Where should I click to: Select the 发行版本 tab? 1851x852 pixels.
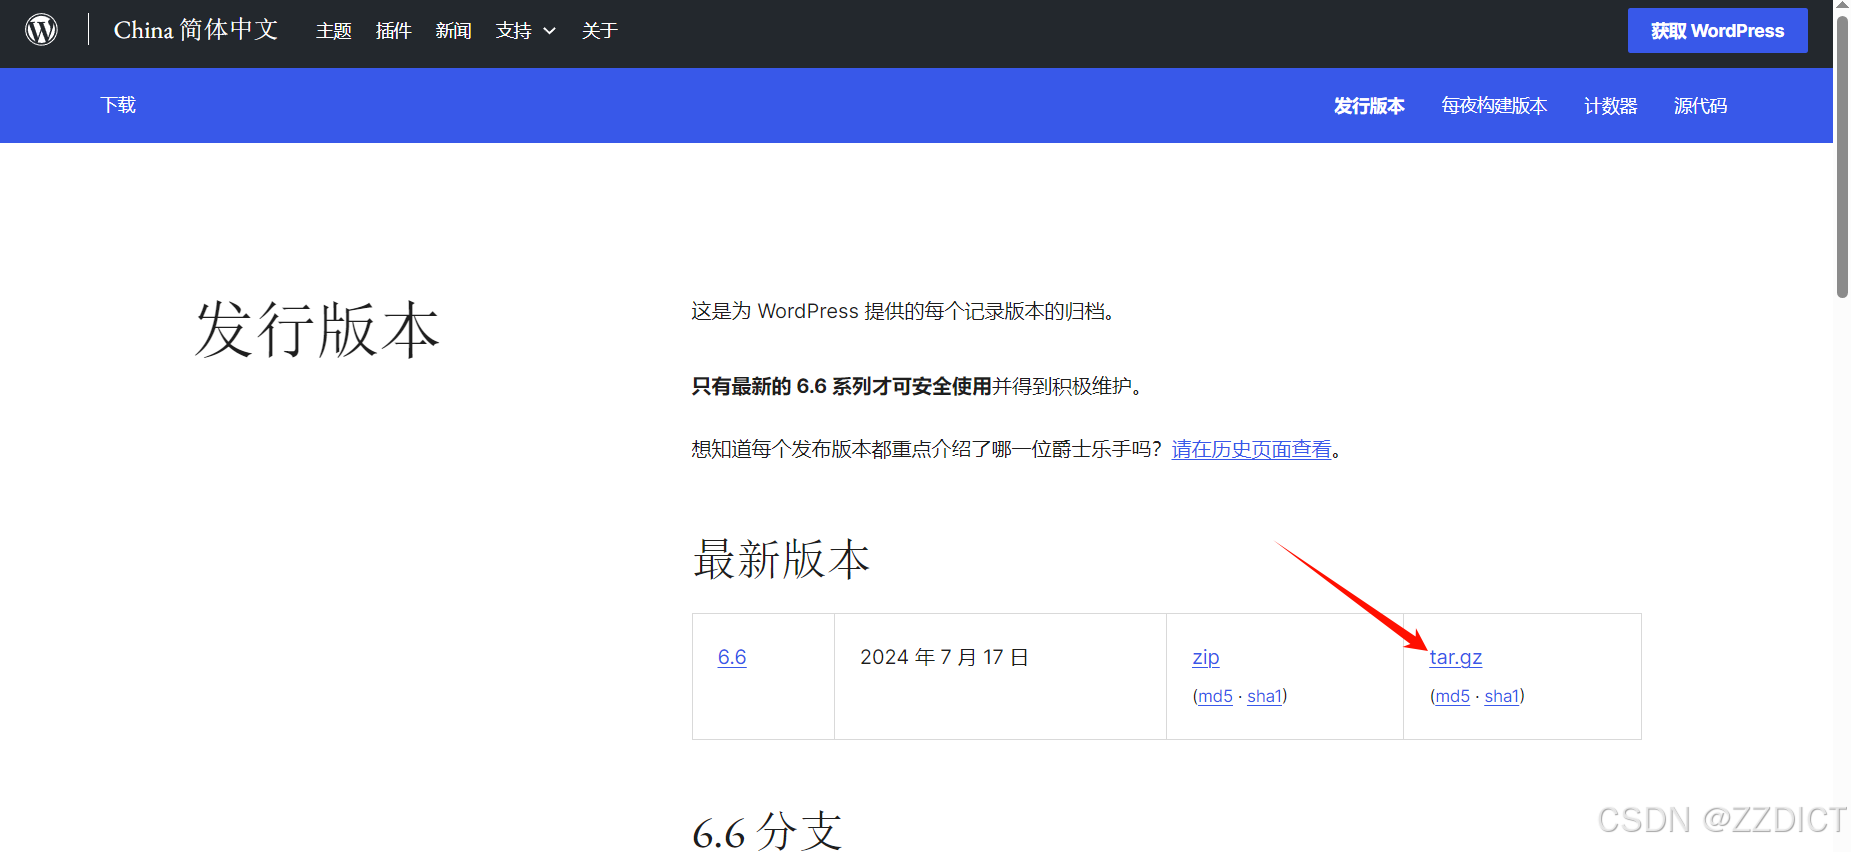1369,106
